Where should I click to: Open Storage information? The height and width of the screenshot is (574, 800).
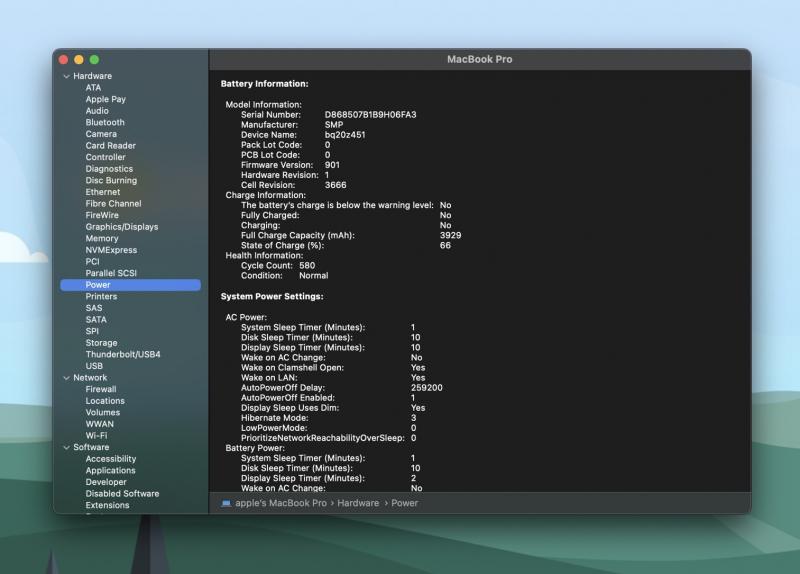coord(102,343)
